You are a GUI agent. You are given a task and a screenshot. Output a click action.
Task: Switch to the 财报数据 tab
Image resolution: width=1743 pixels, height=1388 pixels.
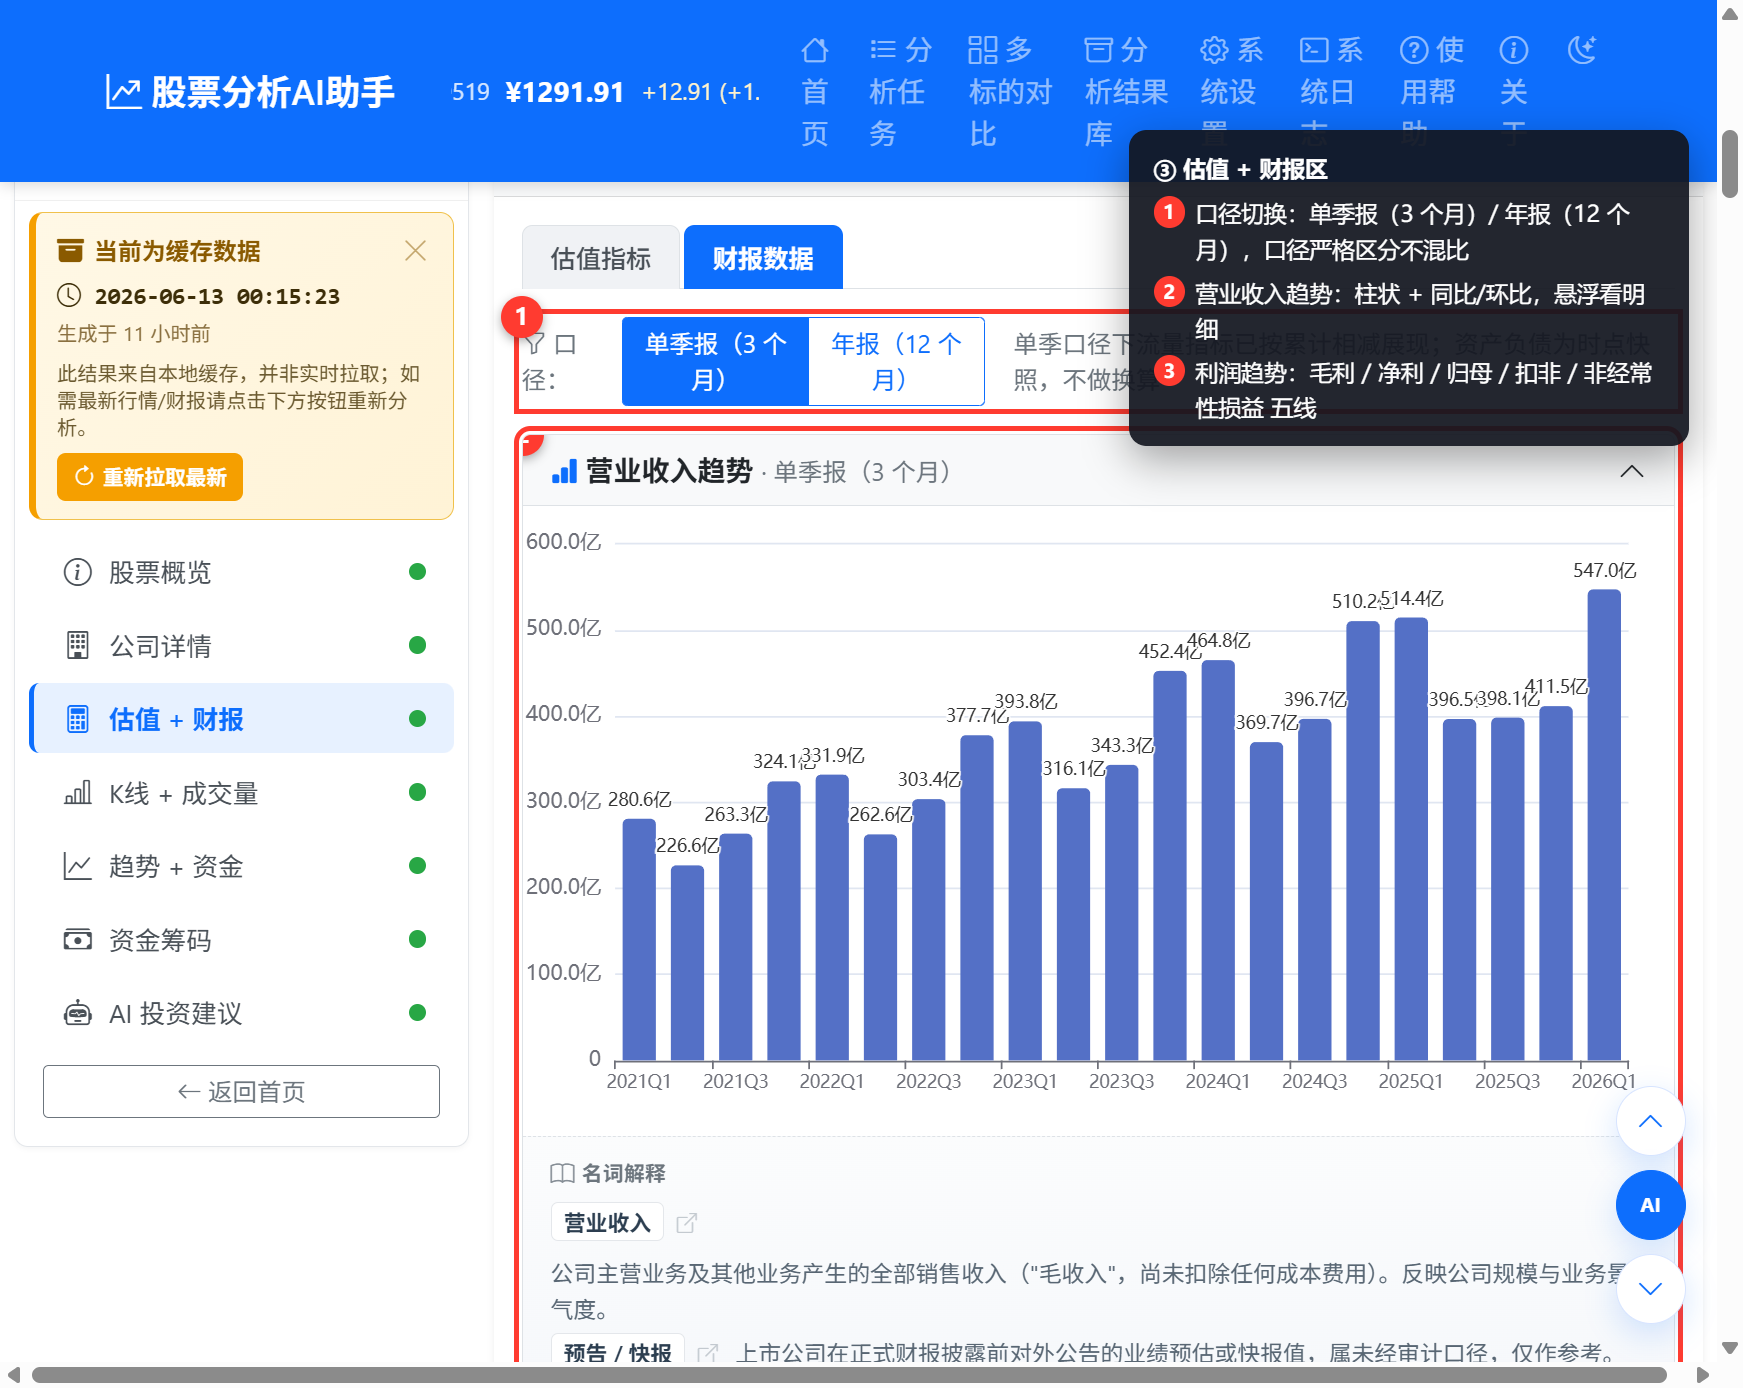point(763,258)
